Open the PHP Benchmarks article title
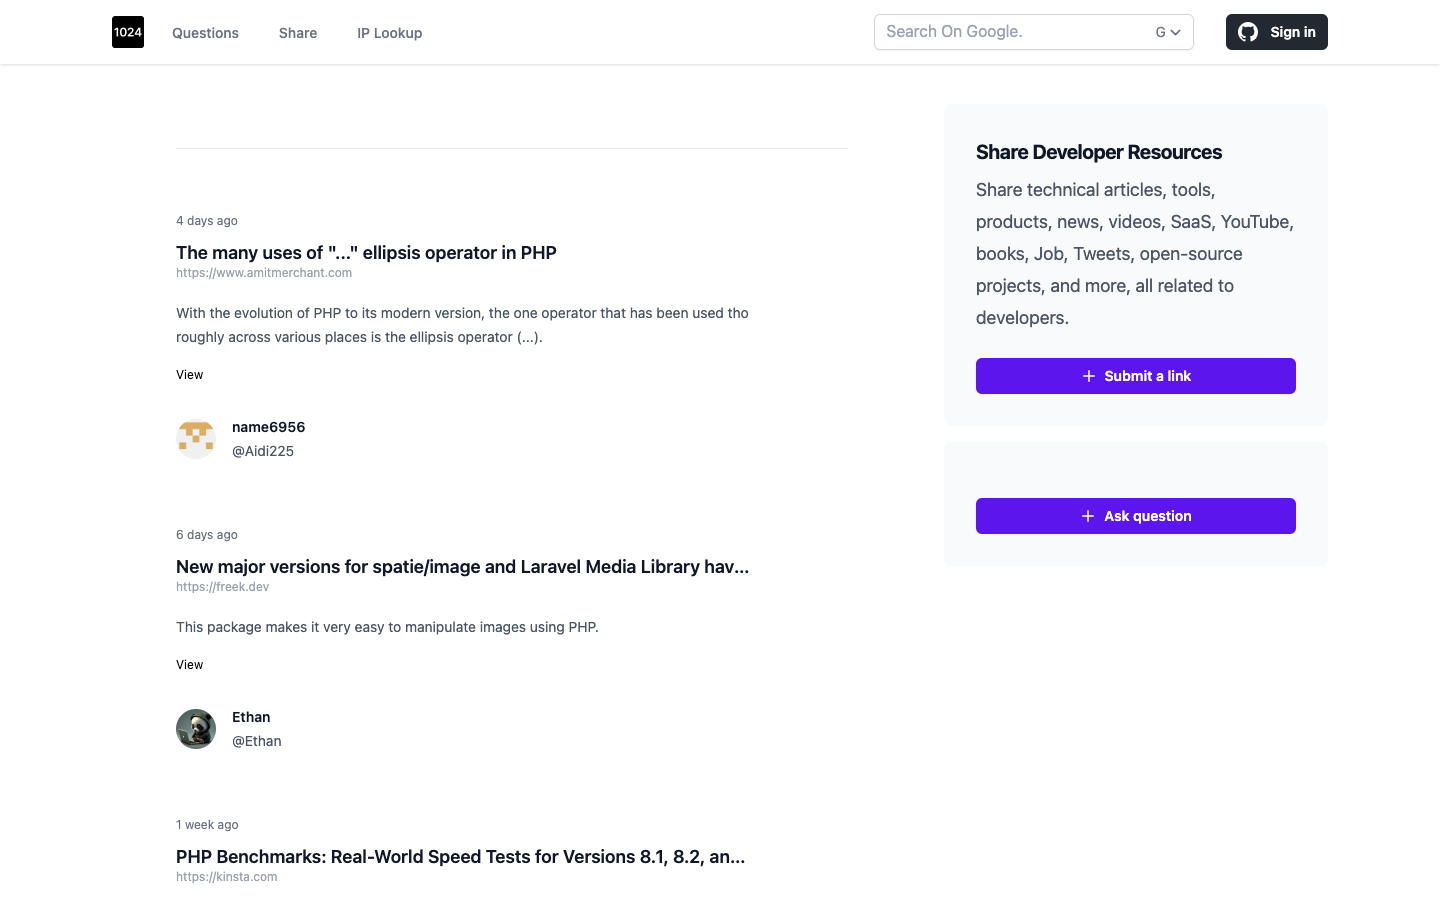The height and width of the screenshot is (900, 1440). click(460, 857)
